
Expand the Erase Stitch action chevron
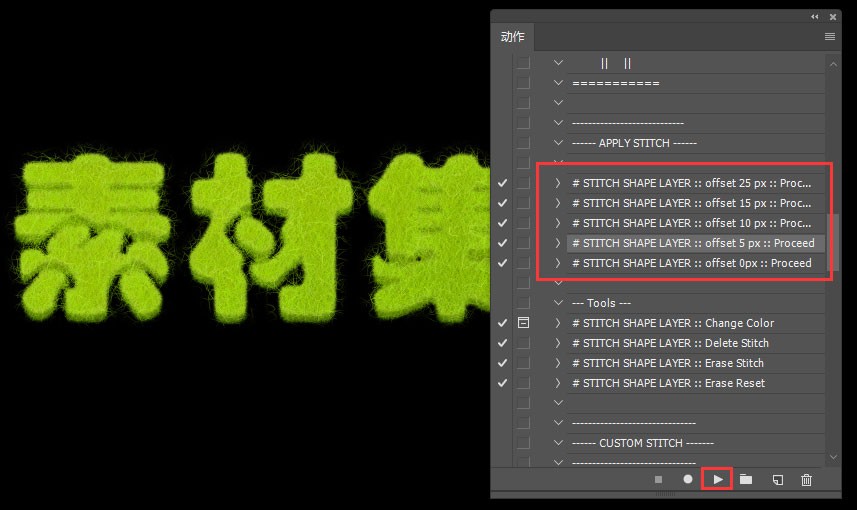pyautogui.click(x=558, y=363)
